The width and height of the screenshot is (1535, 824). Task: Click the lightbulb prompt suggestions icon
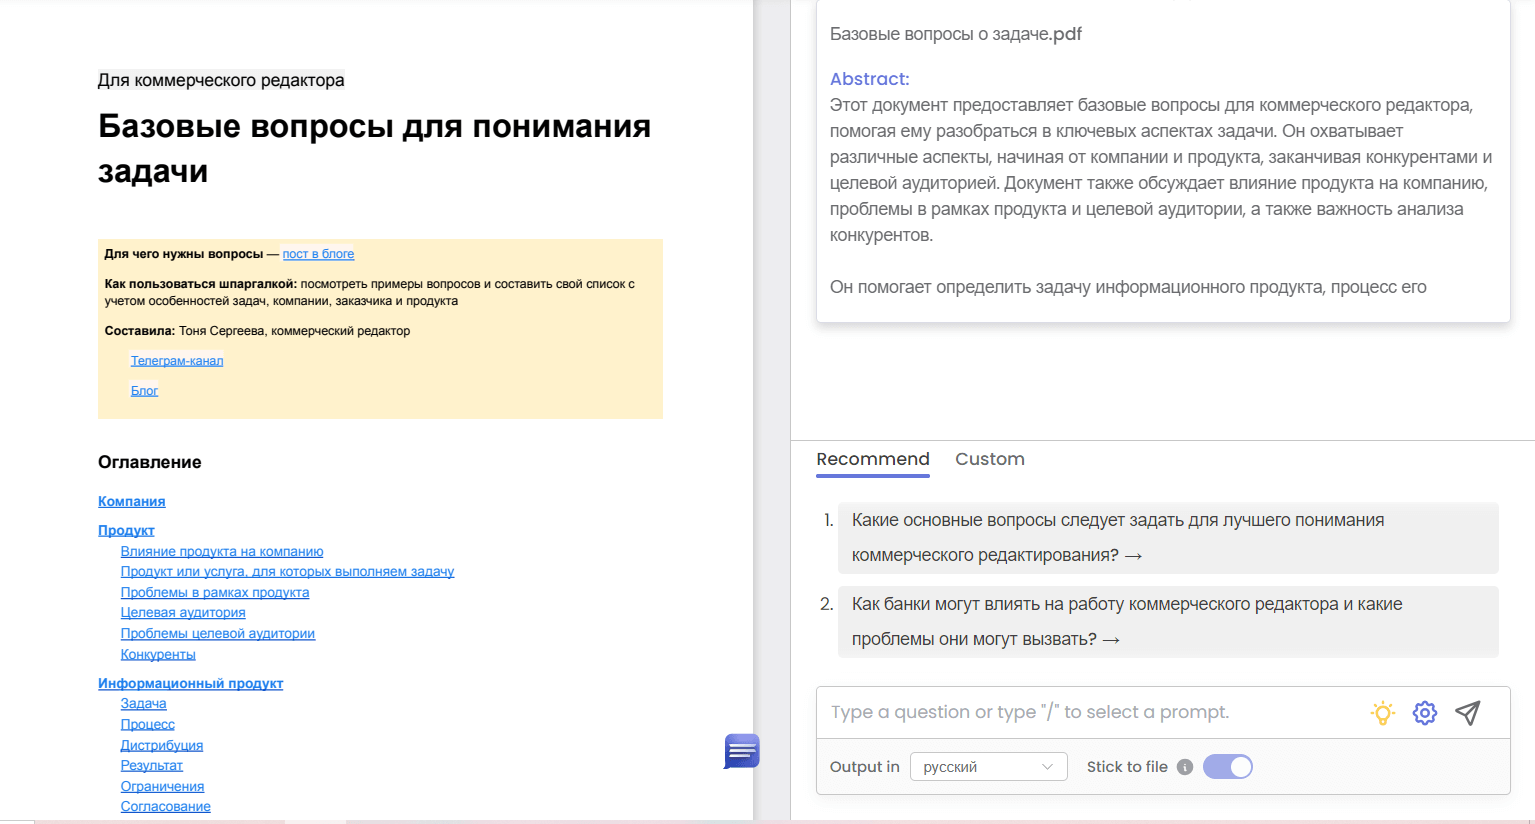(1382, 713)
